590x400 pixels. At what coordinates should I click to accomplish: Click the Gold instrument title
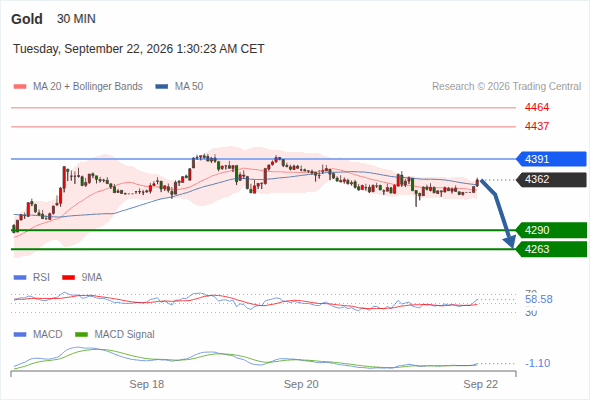(27, 19)
